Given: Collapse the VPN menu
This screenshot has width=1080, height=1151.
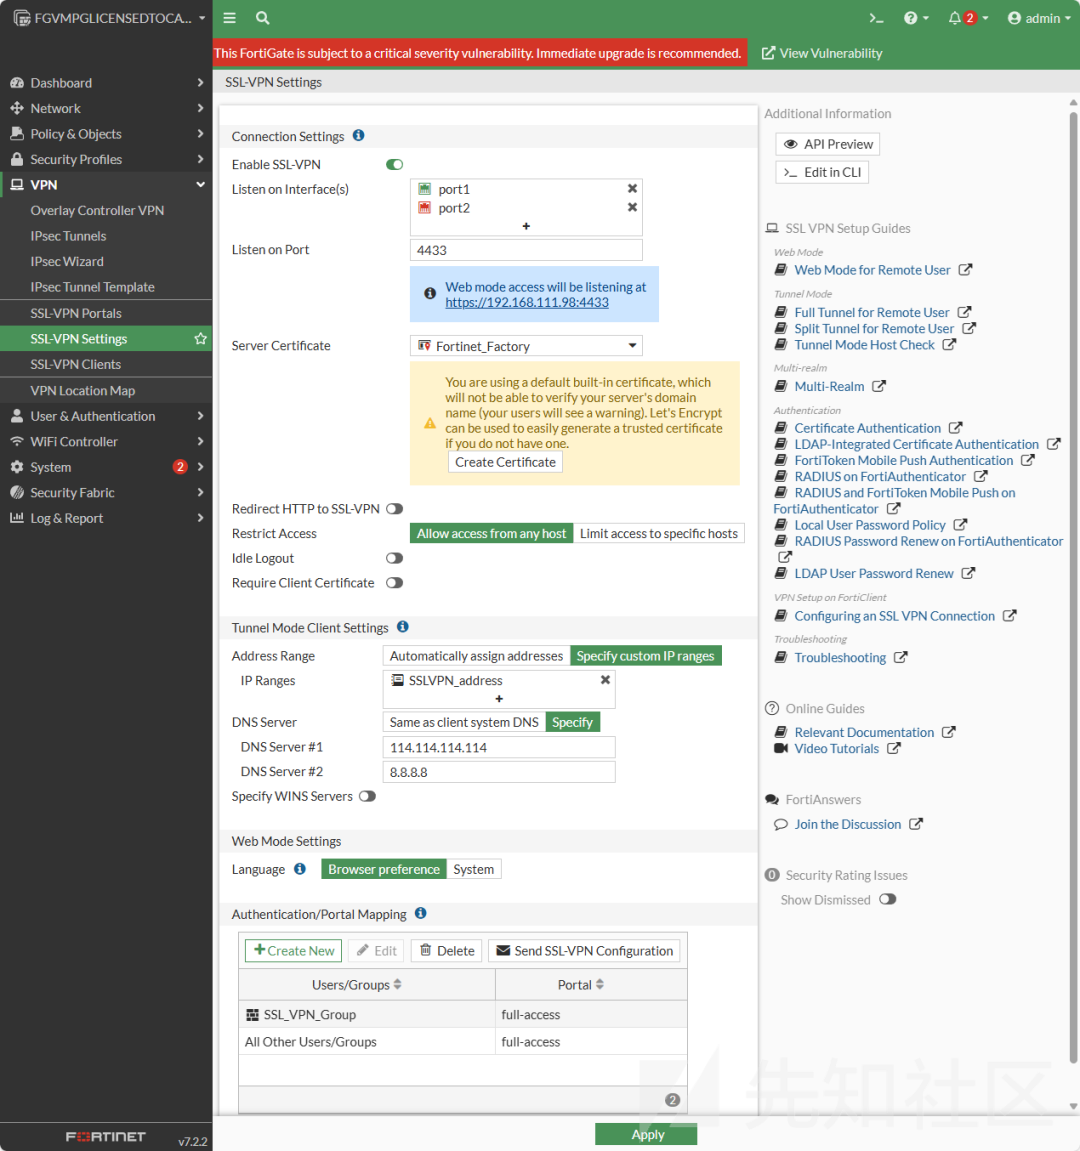Looking at the screenshot, I should [x=106, y=185].
